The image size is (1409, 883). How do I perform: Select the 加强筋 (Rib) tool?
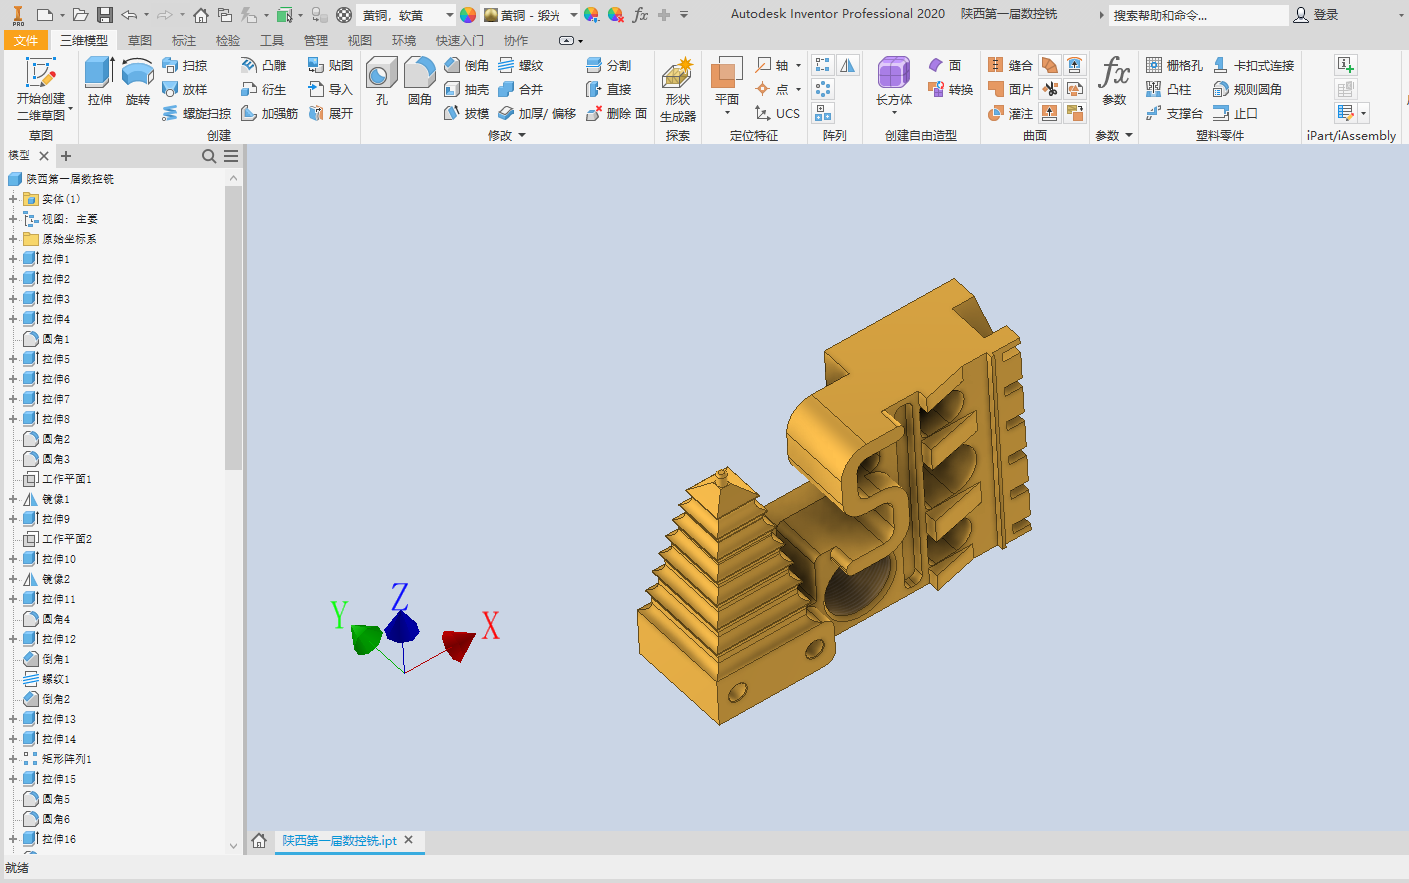270,113
